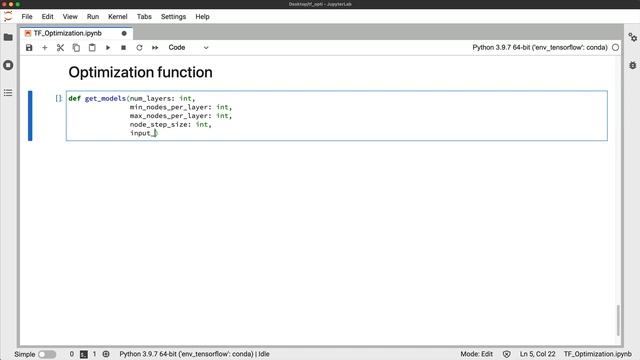This screenshot has height=360, width=640.
Task: Open the cell type Code dropdown
Action: 188,48
